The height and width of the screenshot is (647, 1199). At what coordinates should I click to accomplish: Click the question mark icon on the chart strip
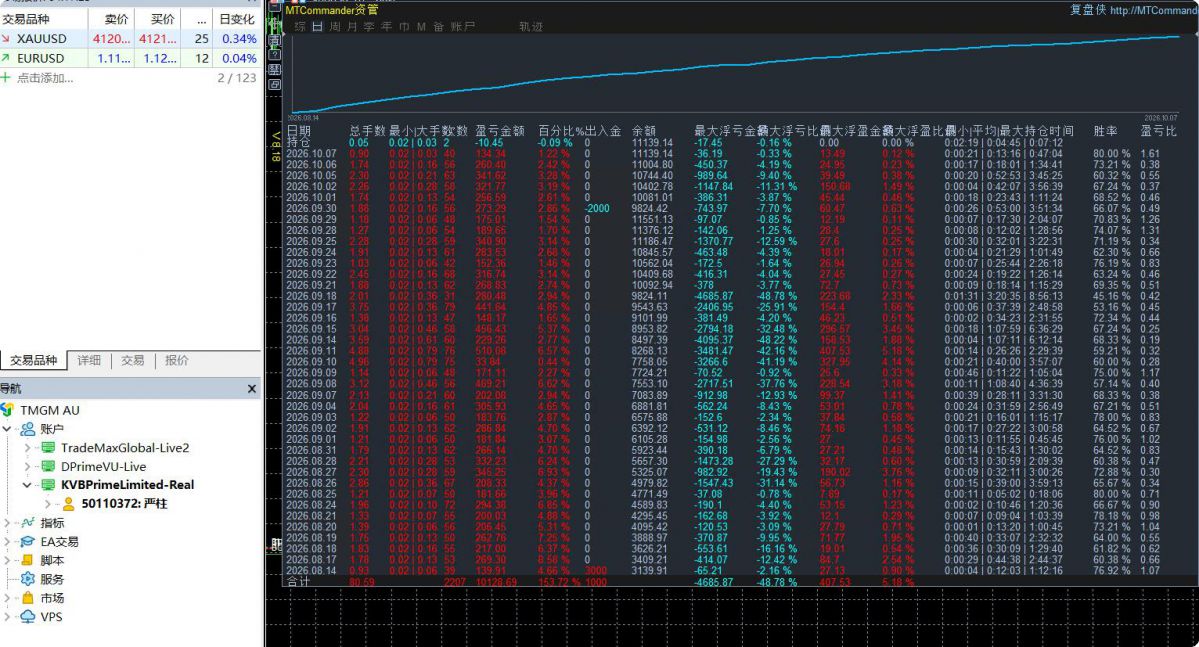(275, 55)
